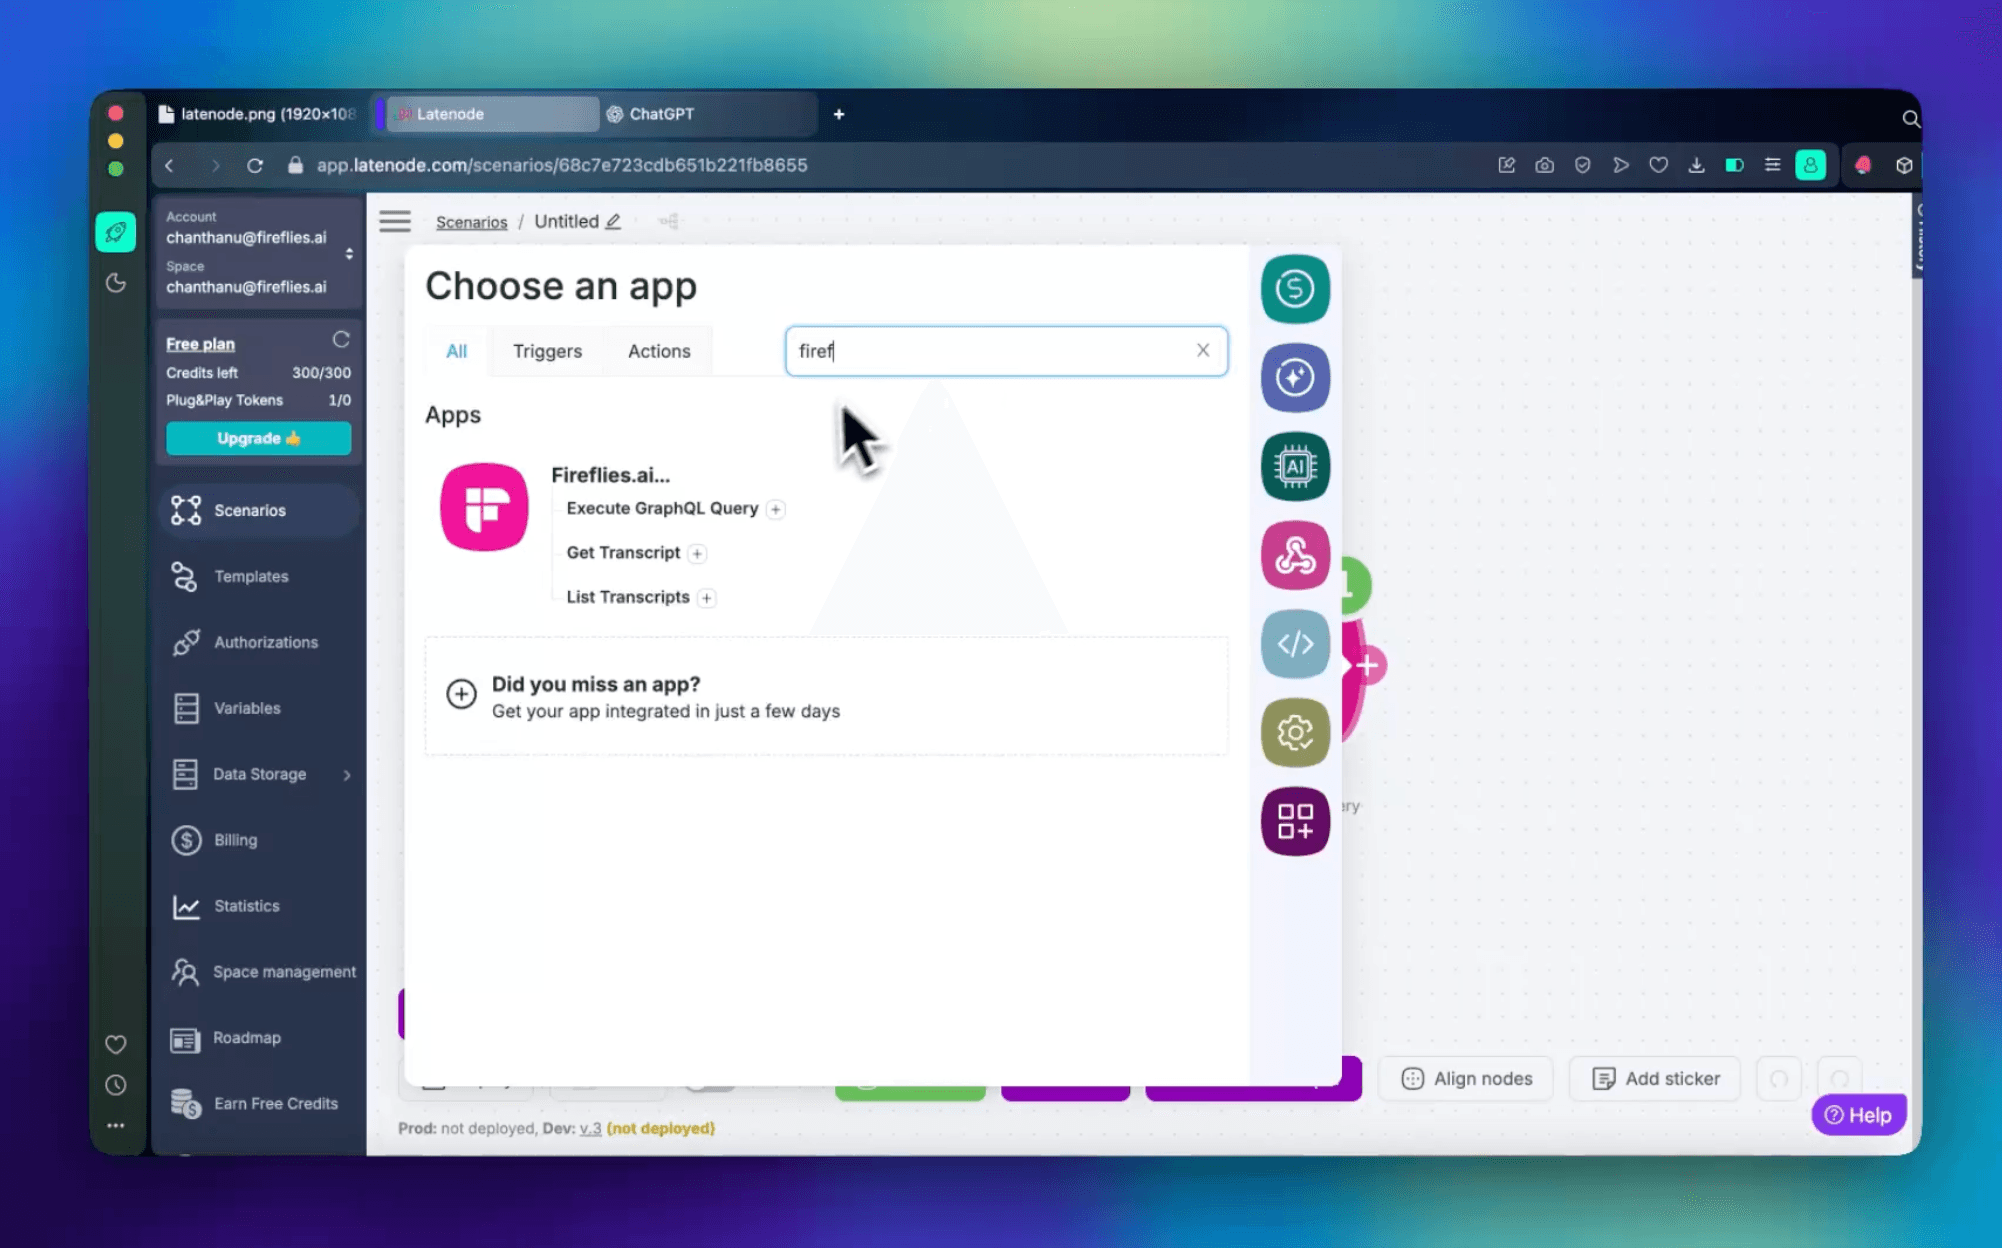Open the ChatGPT browser tab

(661, 114)
